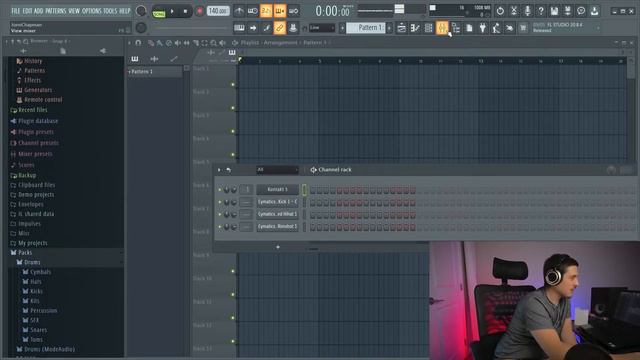Click the save project floppy icon
640x360 pixels.
pyautogui.click(x=554, y=11)
